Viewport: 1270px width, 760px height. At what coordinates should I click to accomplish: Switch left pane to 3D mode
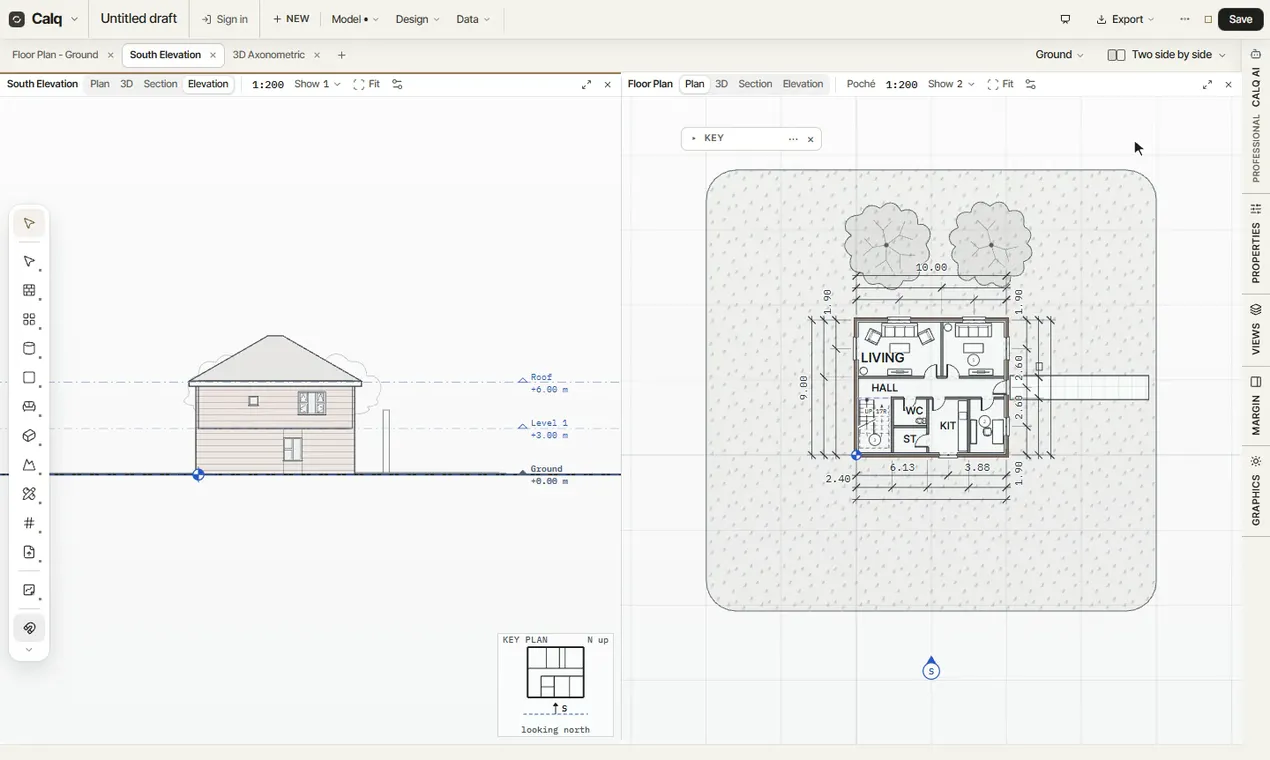[126, 84]
